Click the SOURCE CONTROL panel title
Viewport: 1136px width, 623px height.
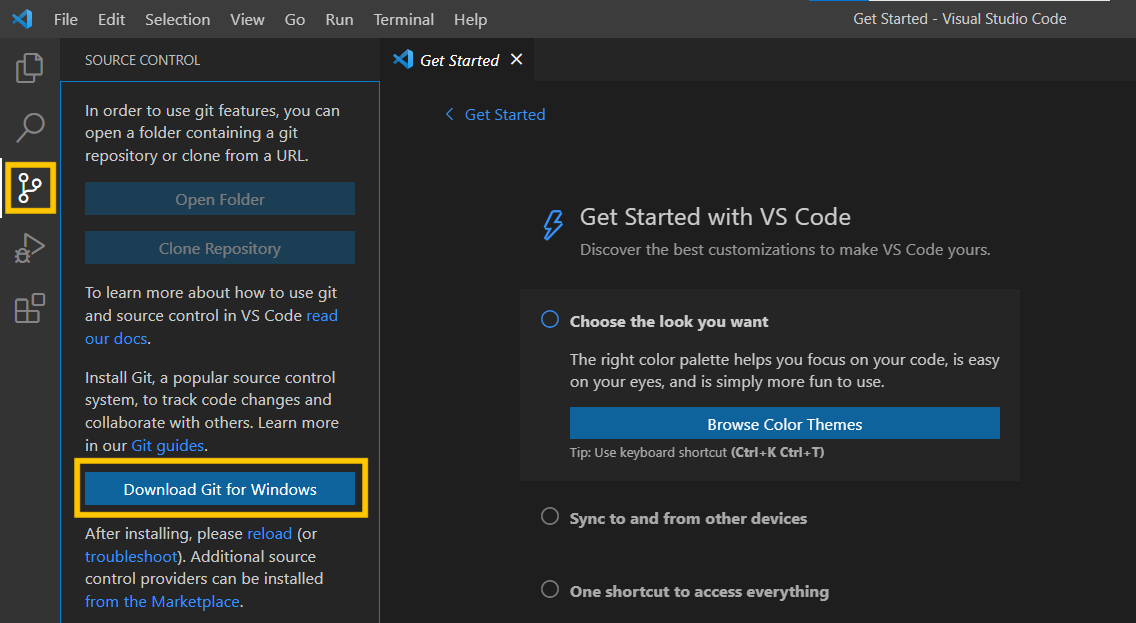142,60
